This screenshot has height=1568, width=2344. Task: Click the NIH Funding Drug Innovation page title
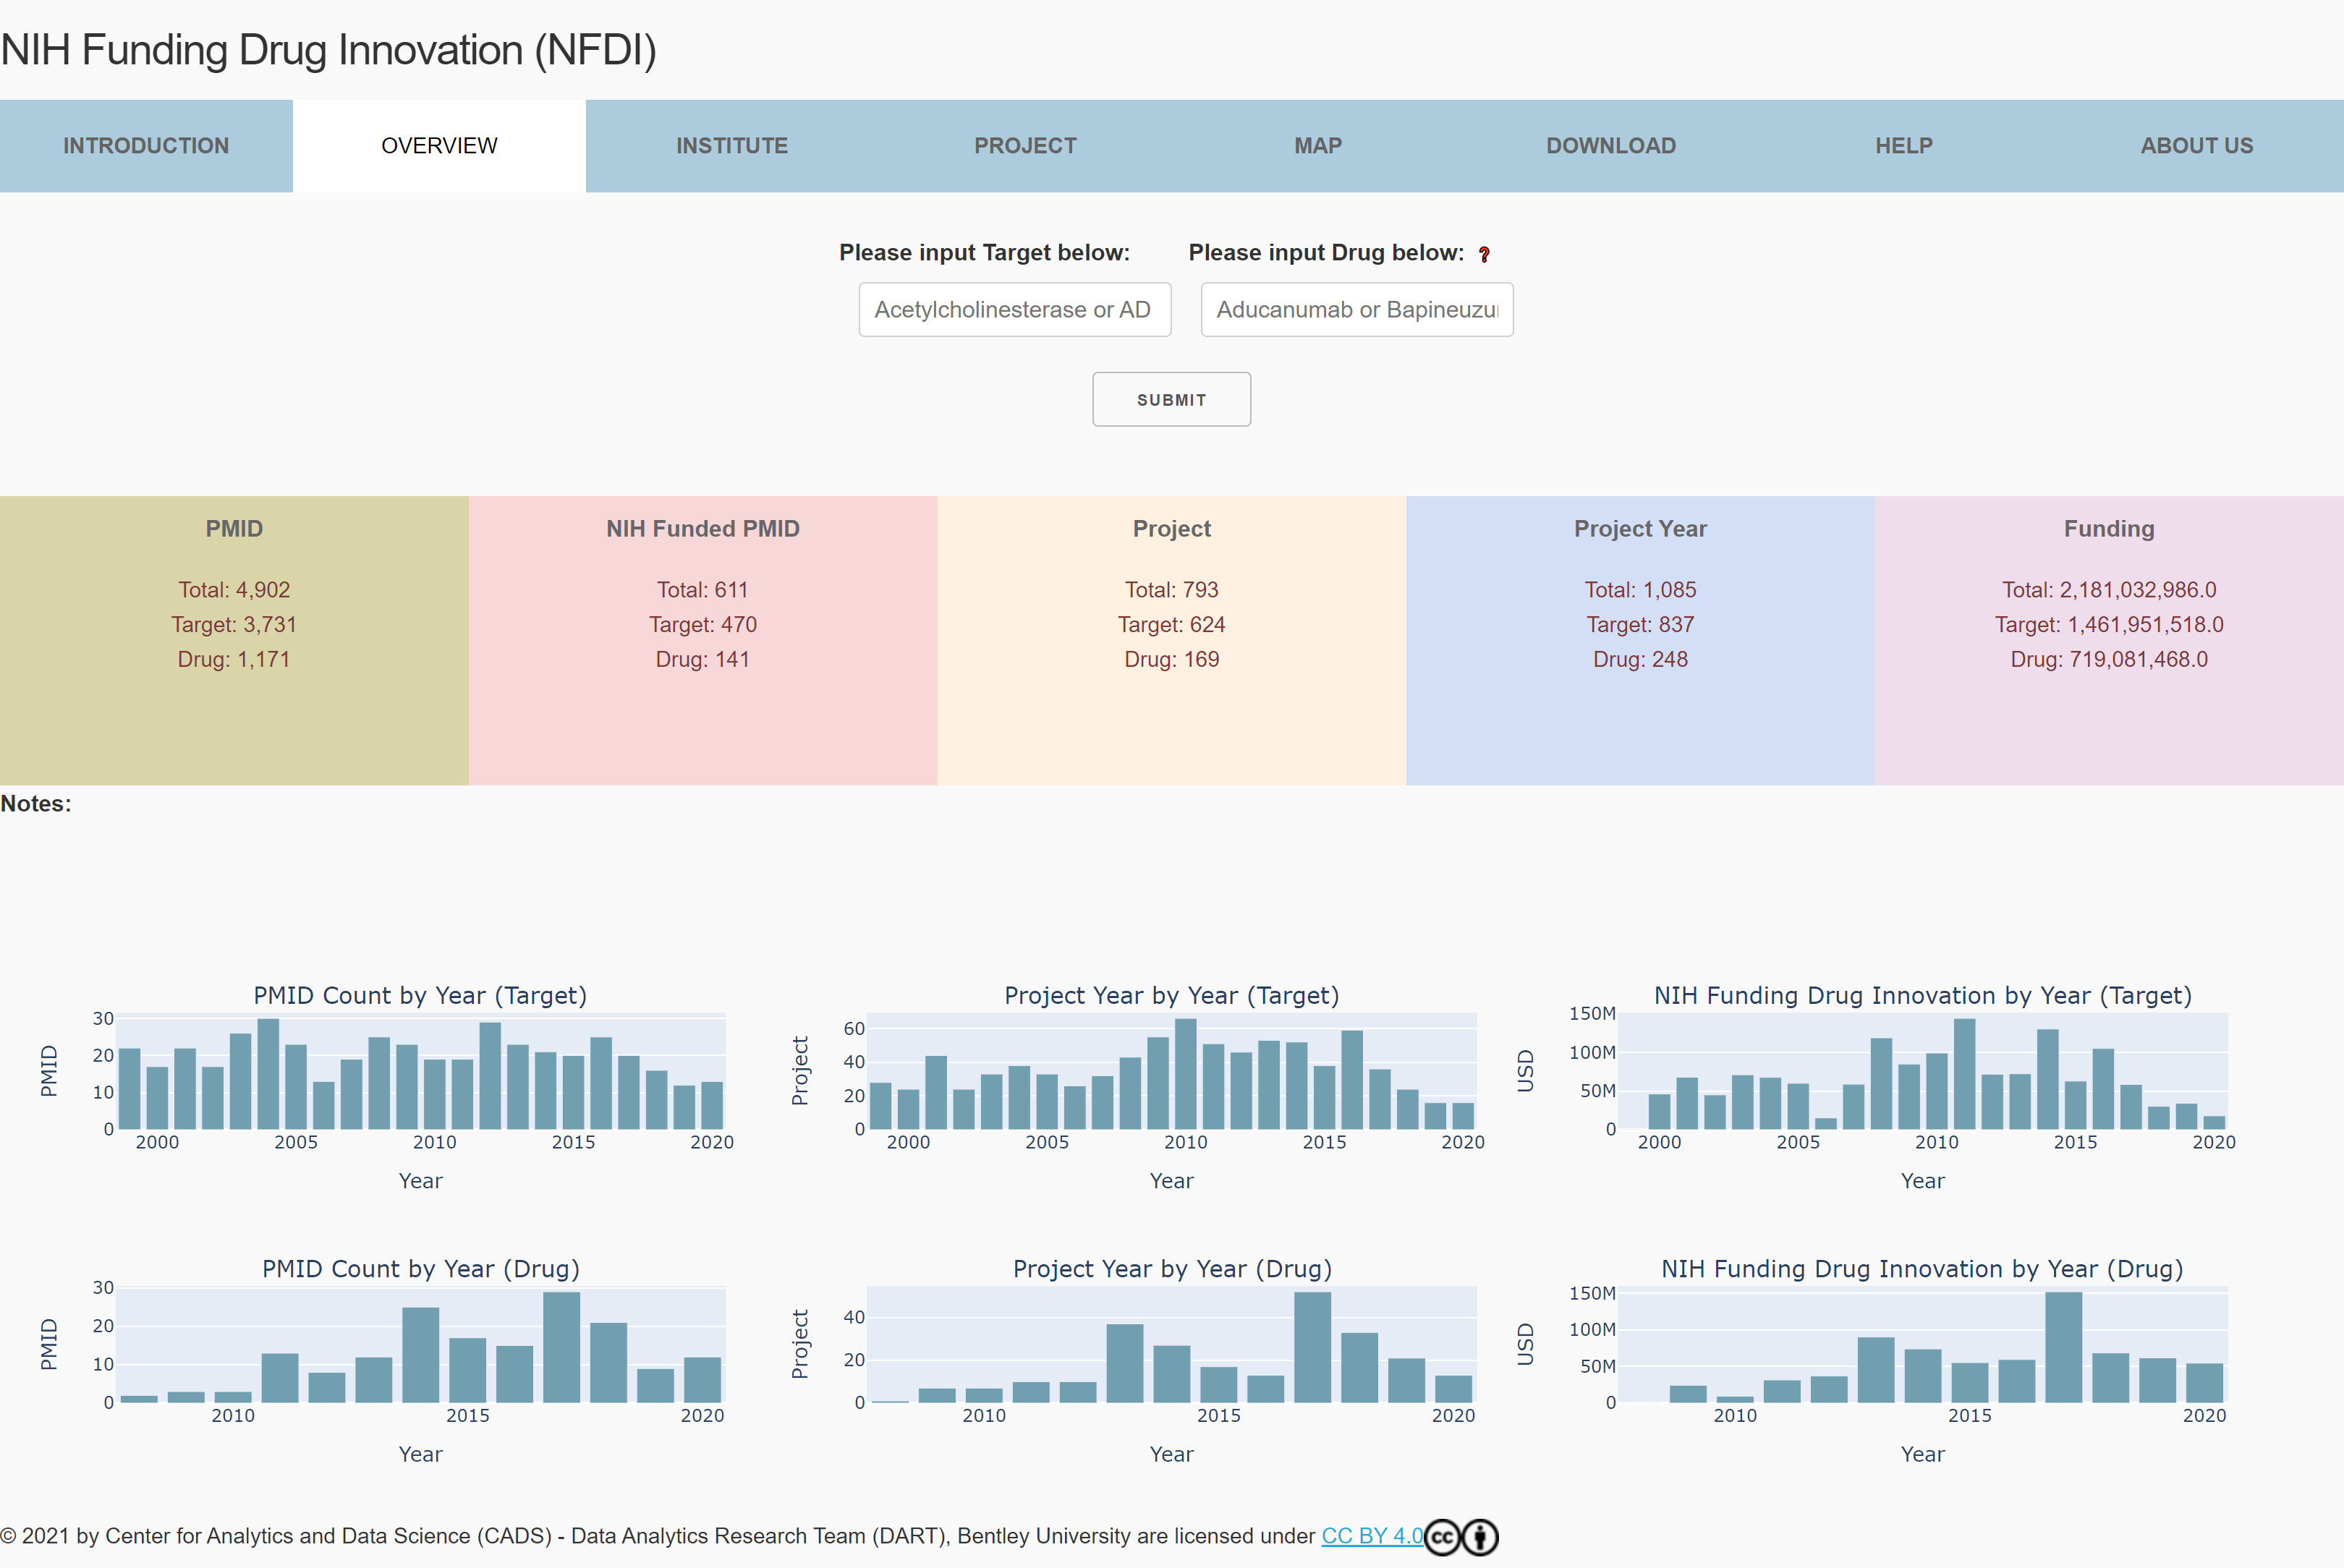pyautogui.click(x=330, y=49)
